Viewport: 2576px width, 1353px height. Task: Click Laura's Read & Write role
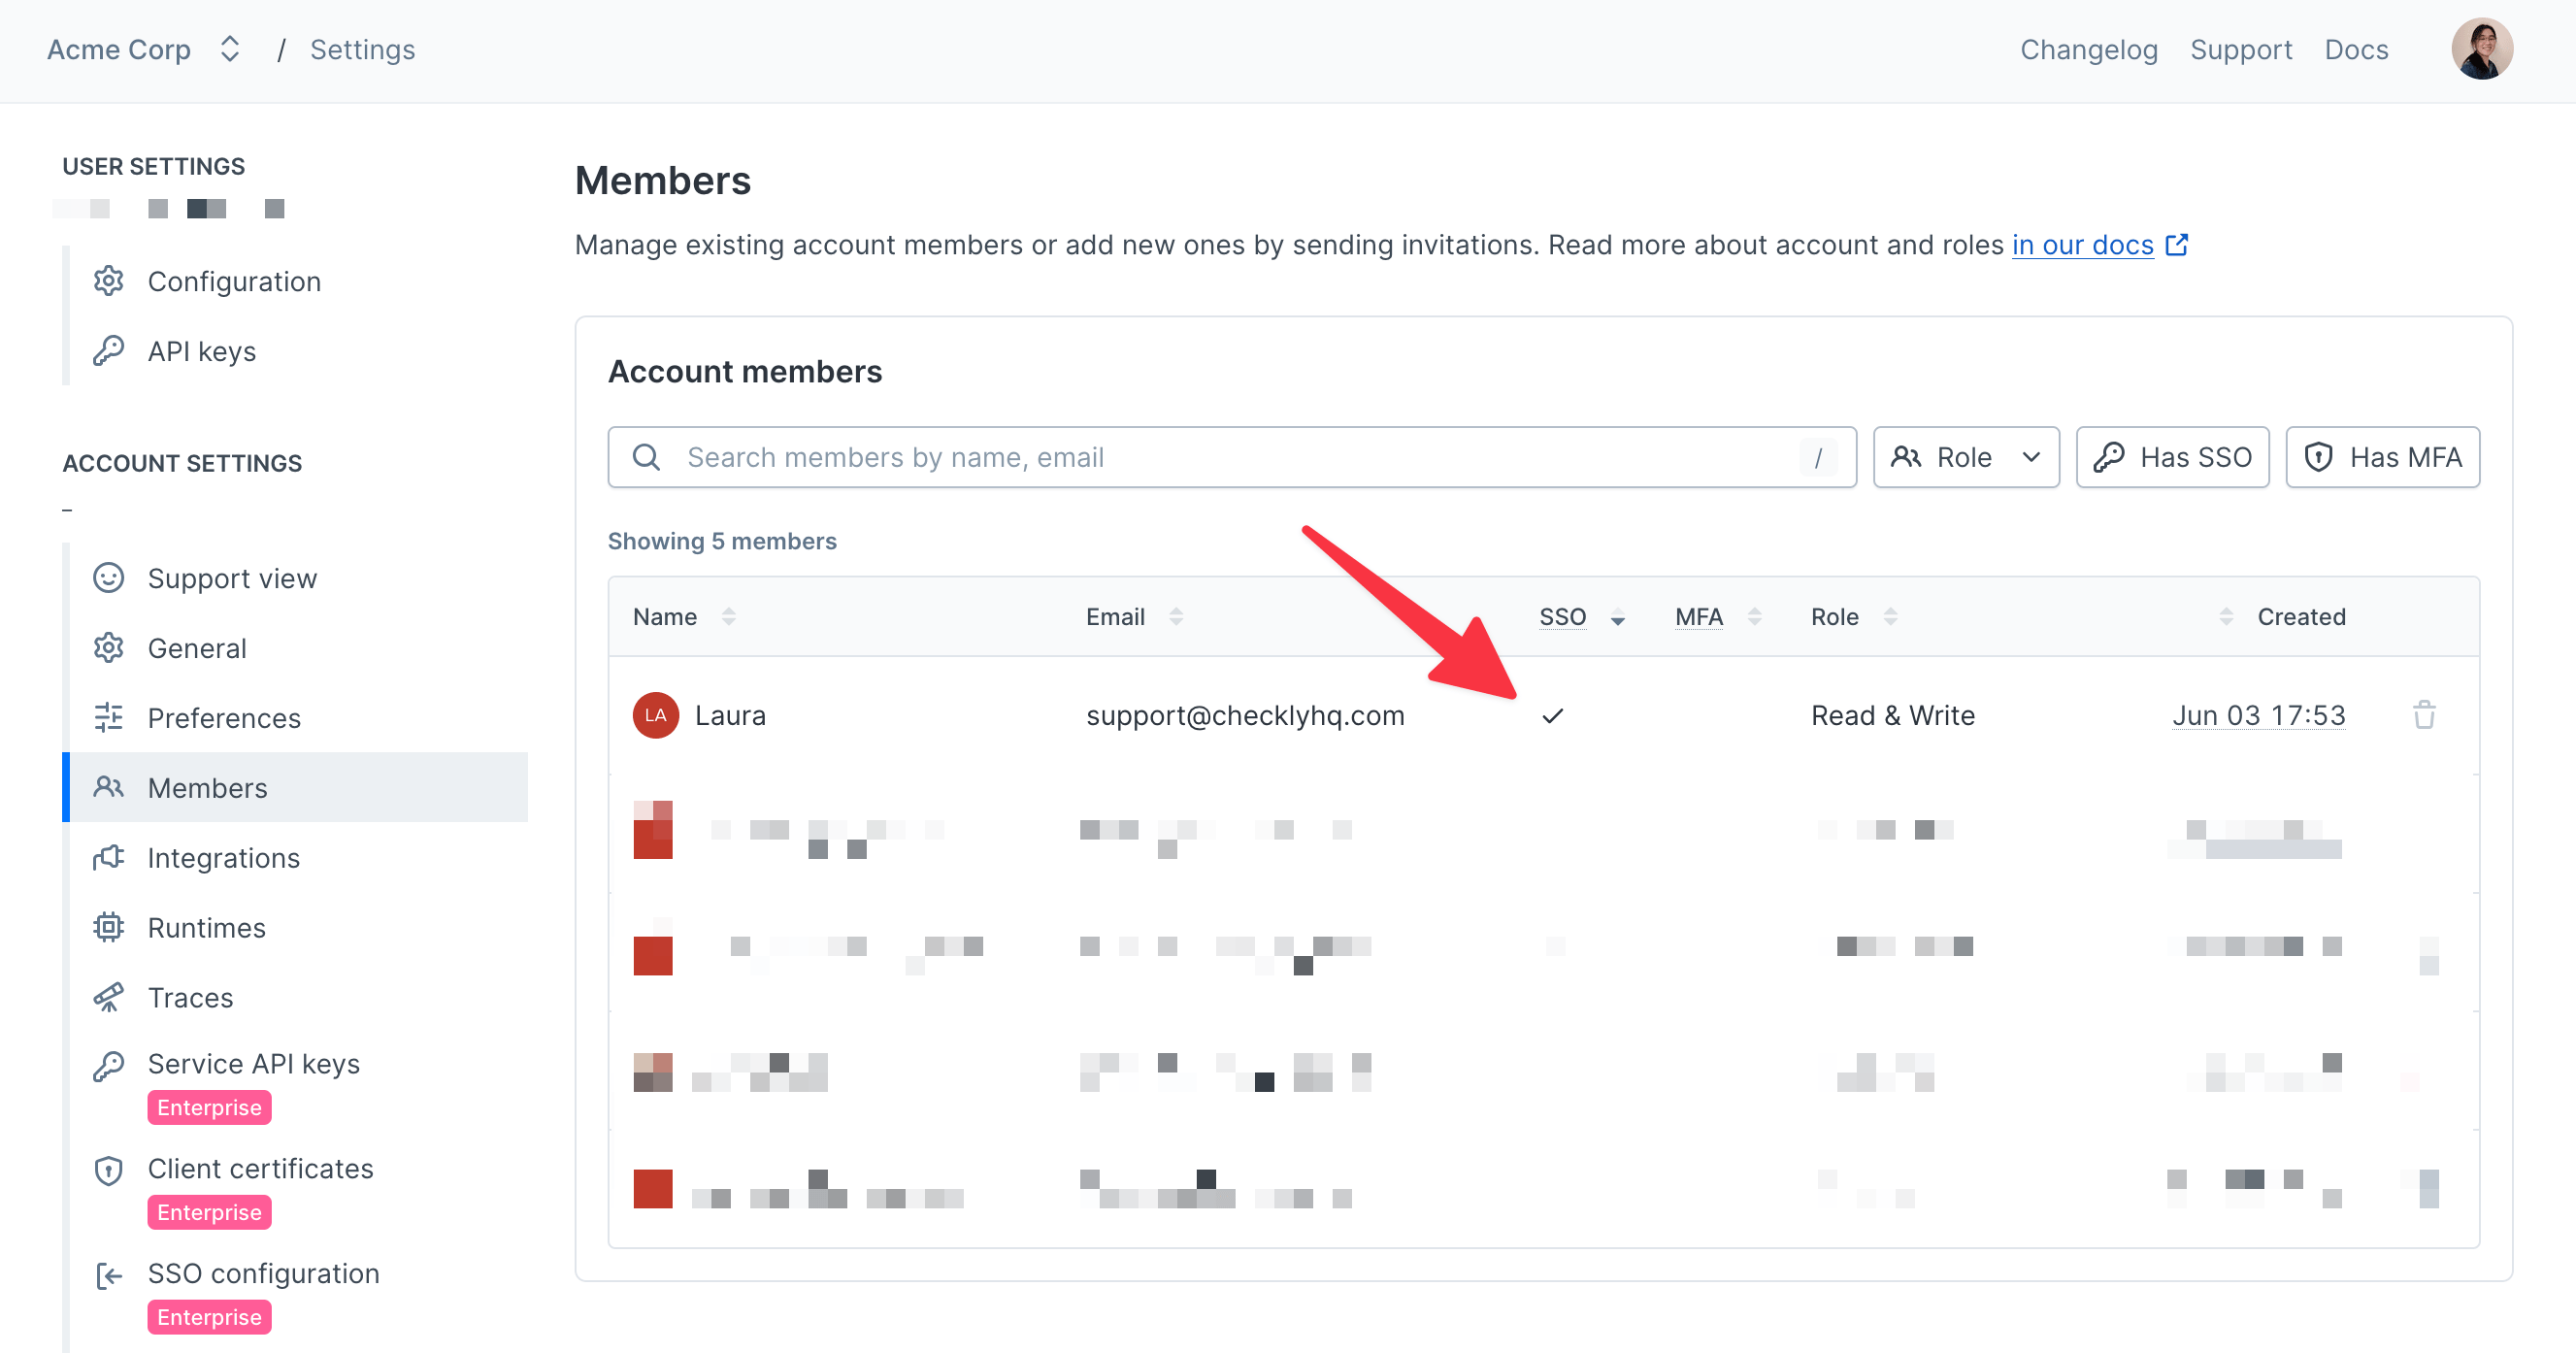tap(1893, 715)
